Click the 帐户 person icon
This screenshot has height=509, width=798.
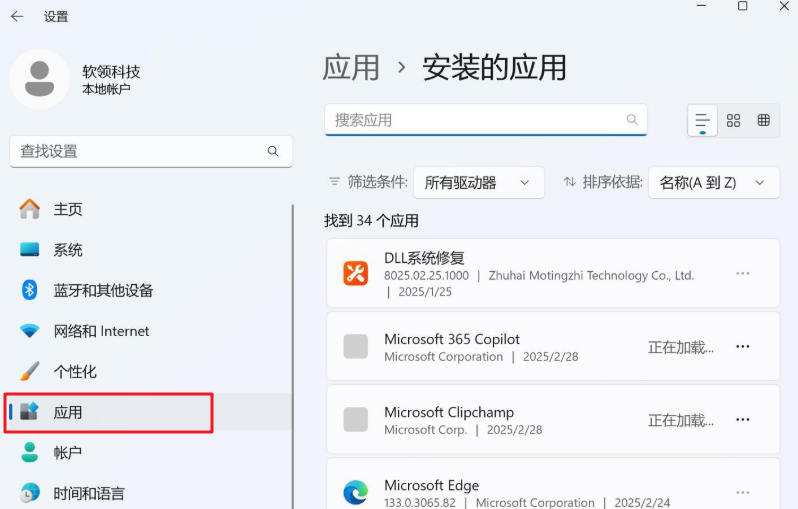tap(30, 452)
